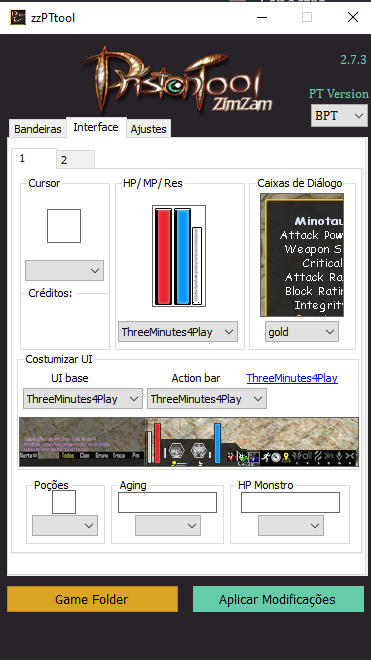Click the Game Folder button
The height and width of the screenshot is (660, 371).
[x=92, y=599]
